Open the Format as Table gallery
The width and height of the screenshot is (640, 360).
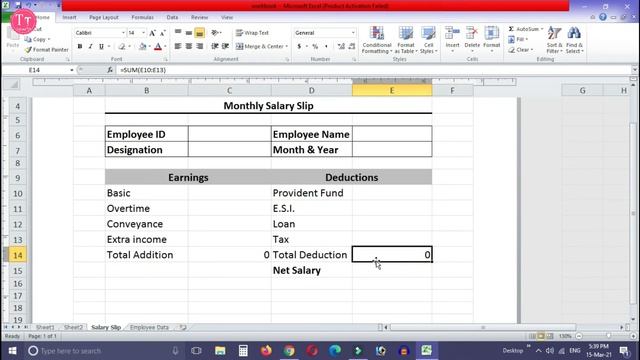click(406, 40)
